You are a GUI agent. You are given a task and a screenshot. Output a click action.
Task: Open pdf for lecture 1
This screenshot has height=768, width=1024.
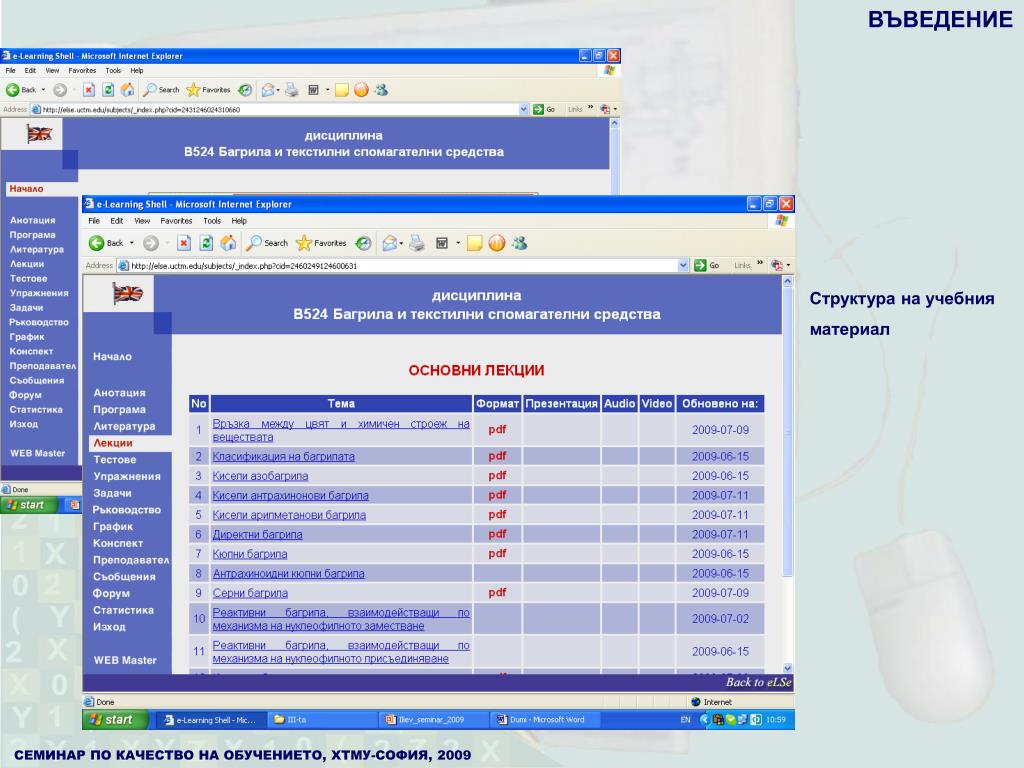(x=497, y=430)
